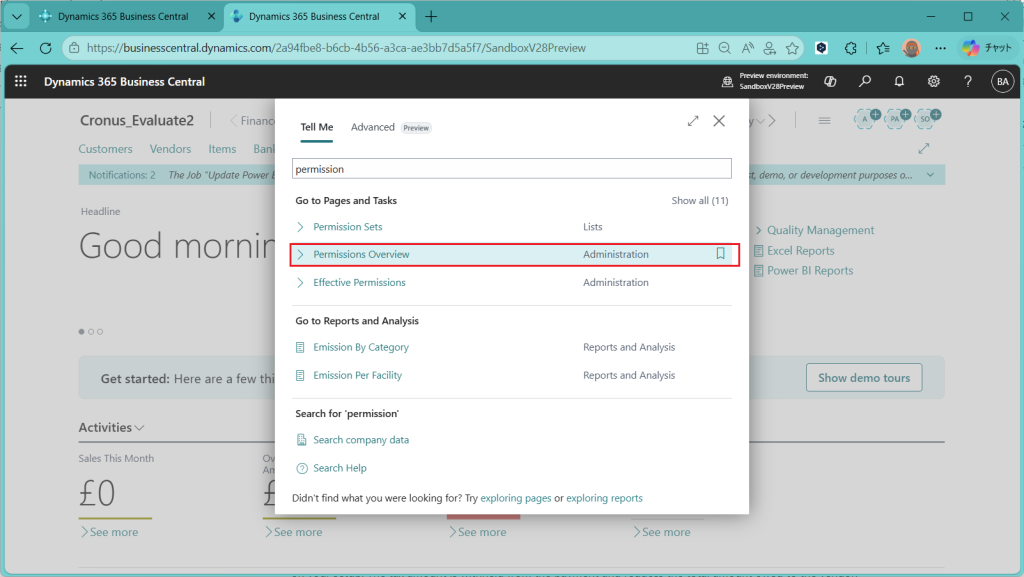Switch to the Advanced tab
The image size is (1024, 577).
(373, 128)
